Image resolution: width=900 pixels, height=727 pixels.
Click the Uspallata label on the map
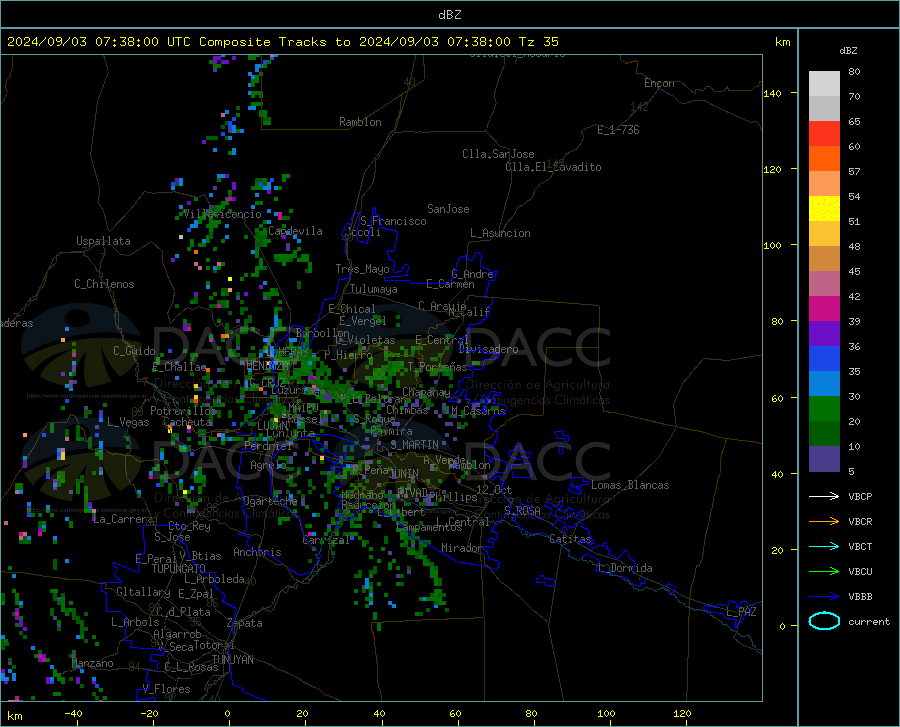click(x=103, y=241)
